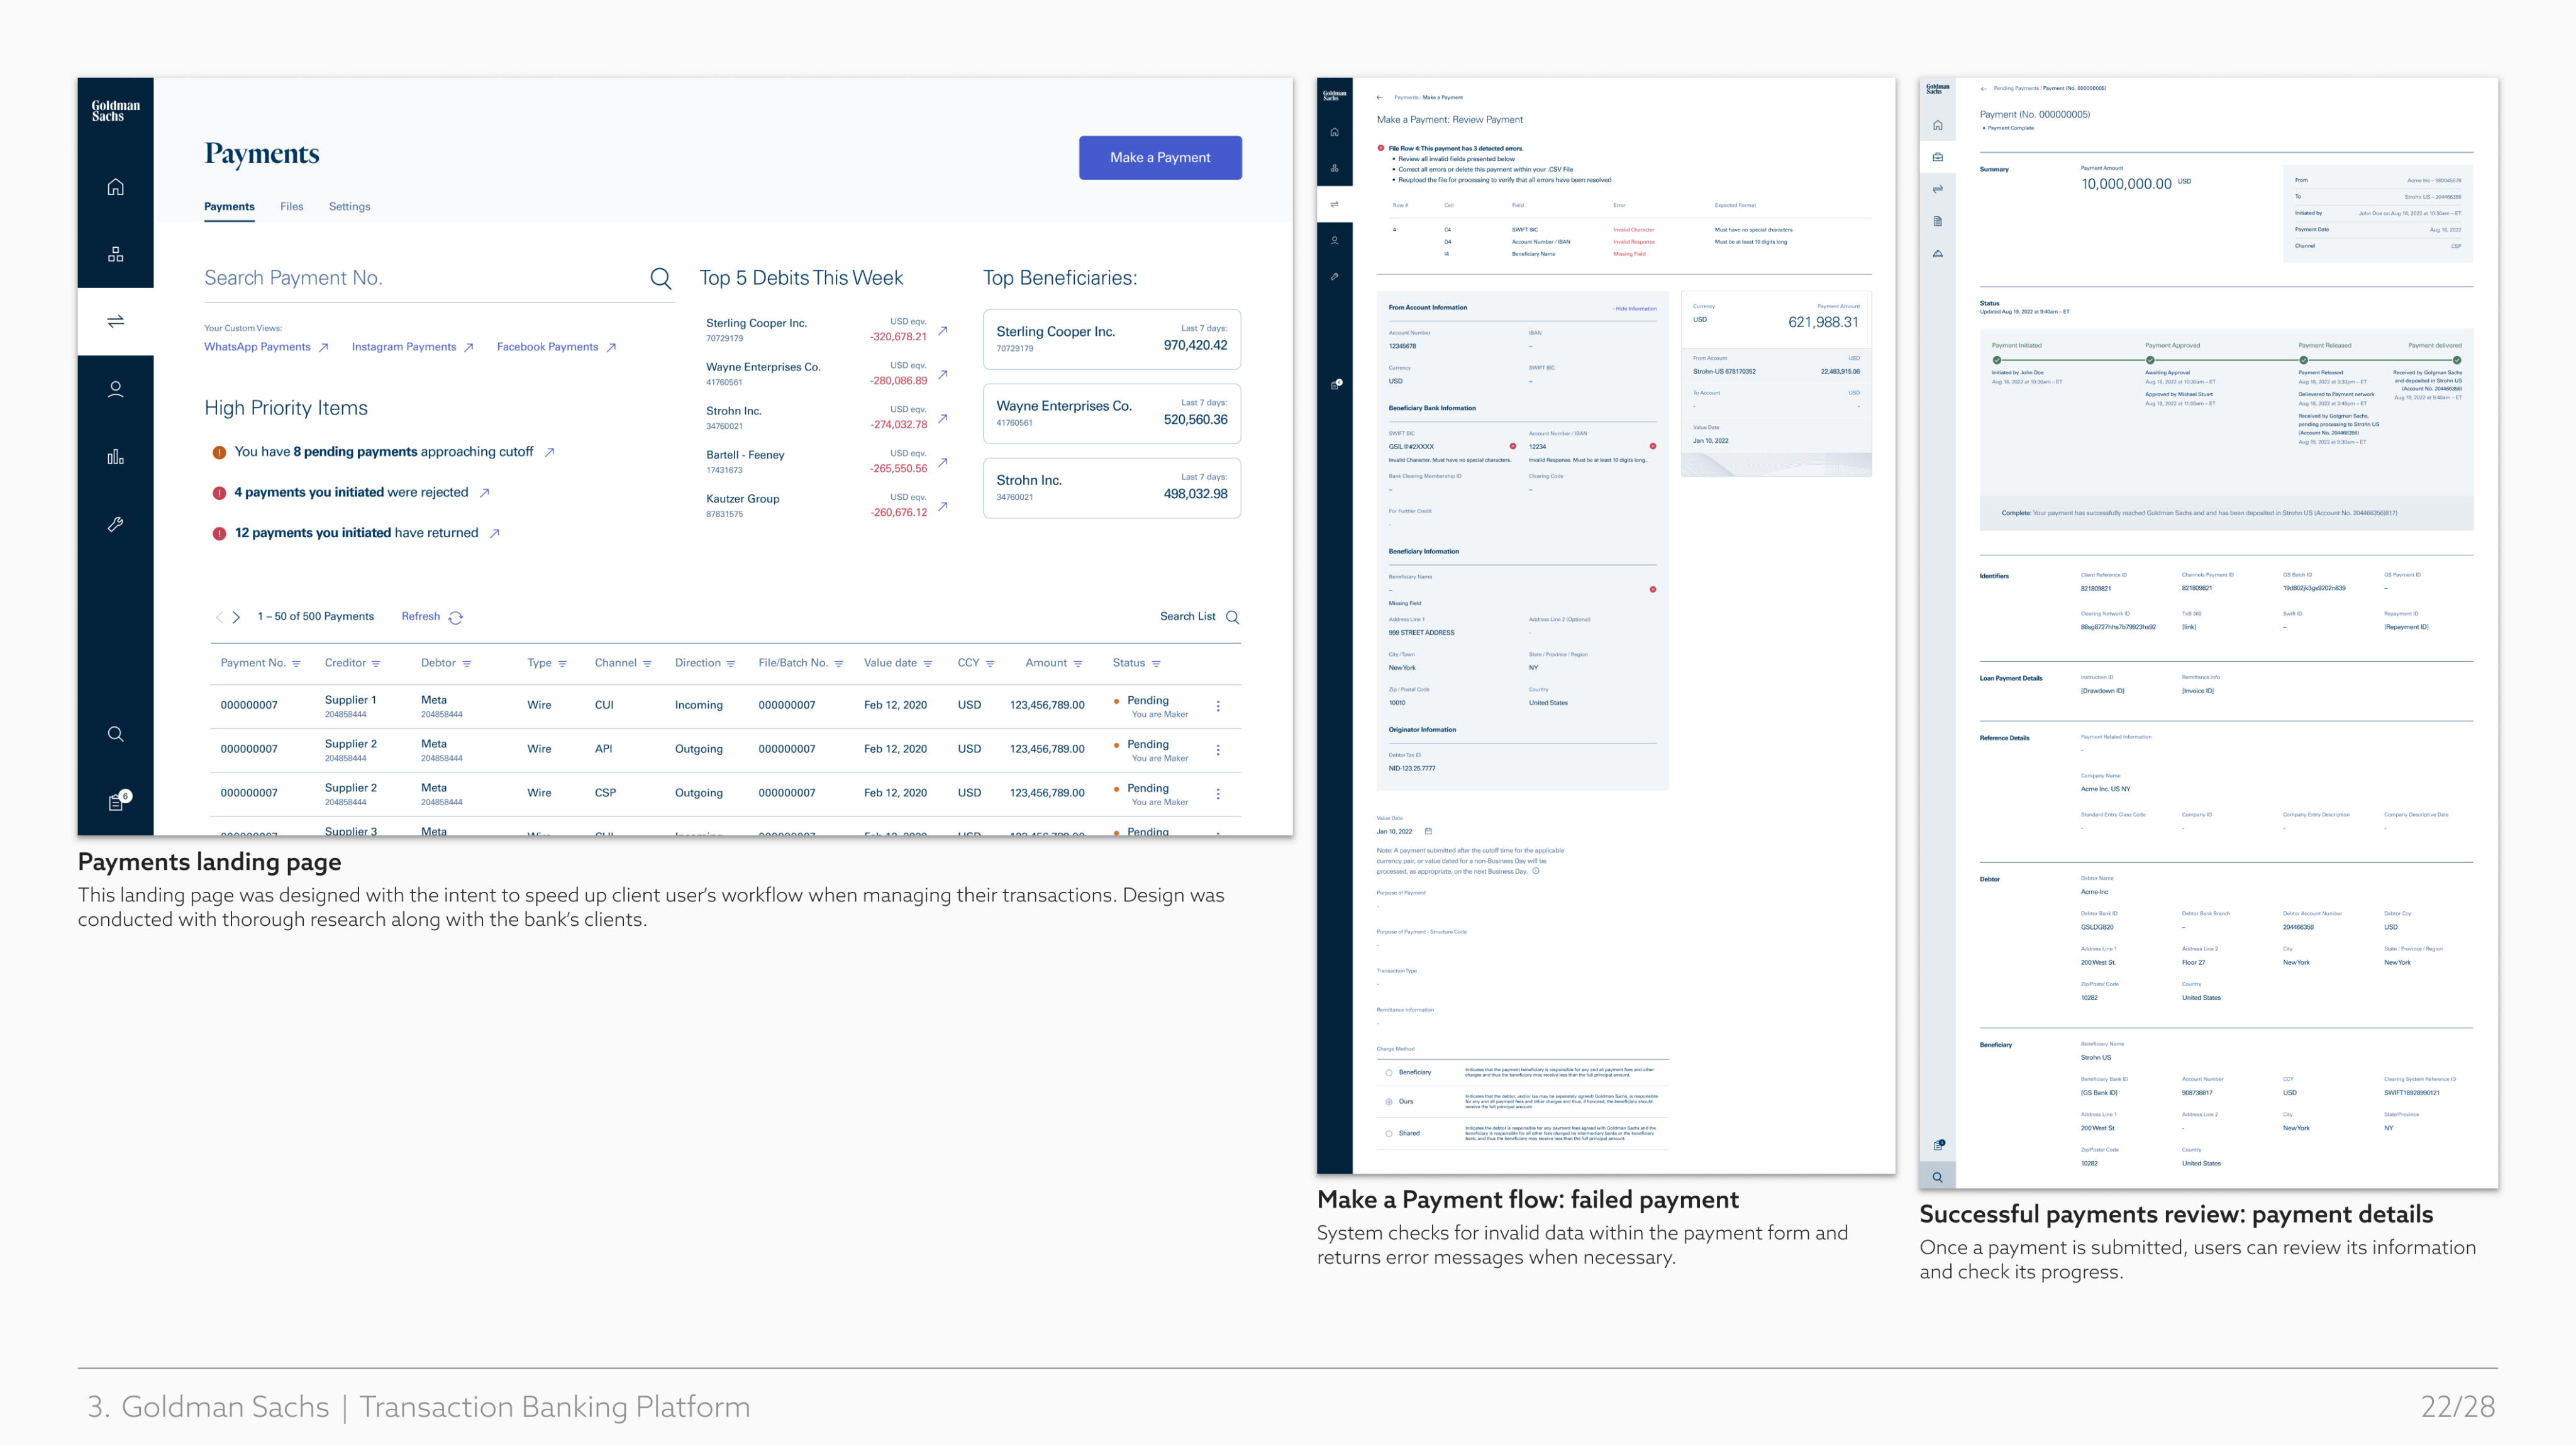Switch to the Files tab
This screenshot has width=2576, height=1446.
coord(291,206)
